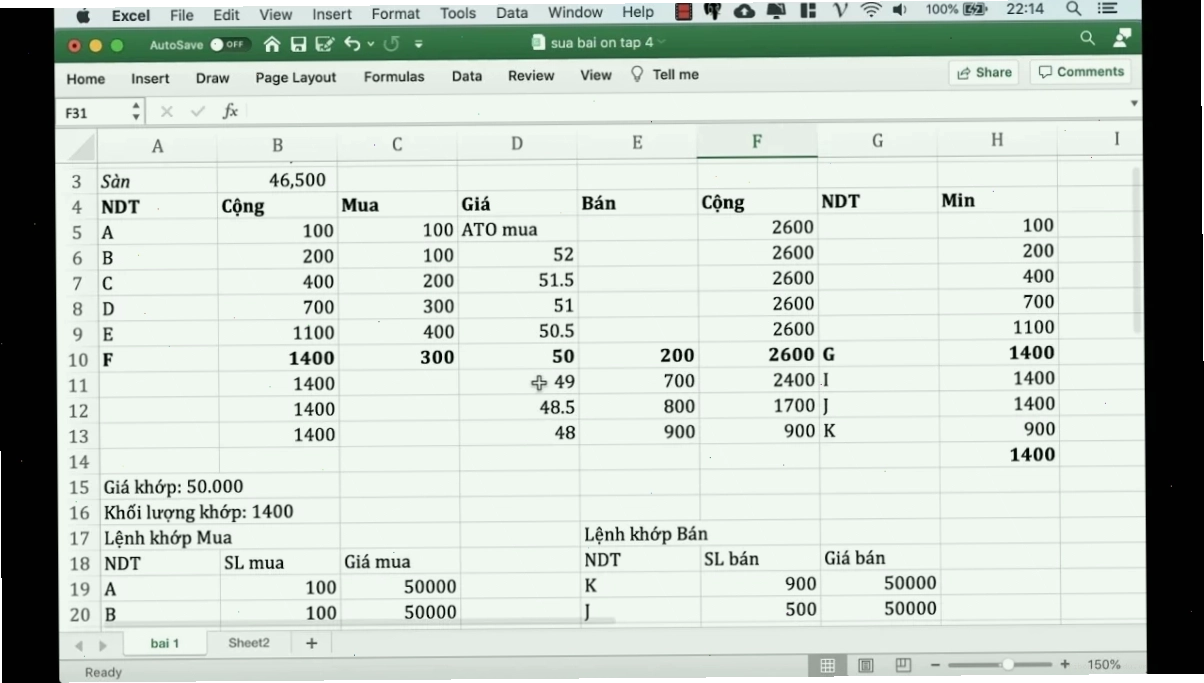
Task: Click the account profile icon
Action: pos(1122,39)
